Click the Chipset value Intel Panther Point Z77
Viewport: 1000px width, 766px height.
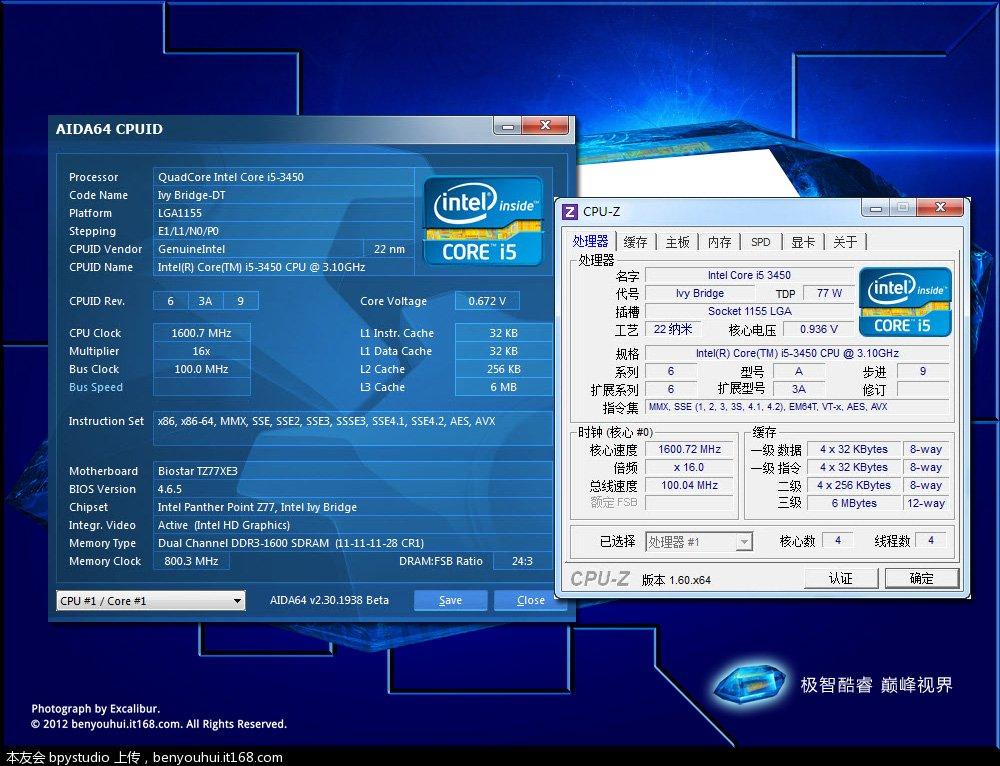[x=353, y=506]
